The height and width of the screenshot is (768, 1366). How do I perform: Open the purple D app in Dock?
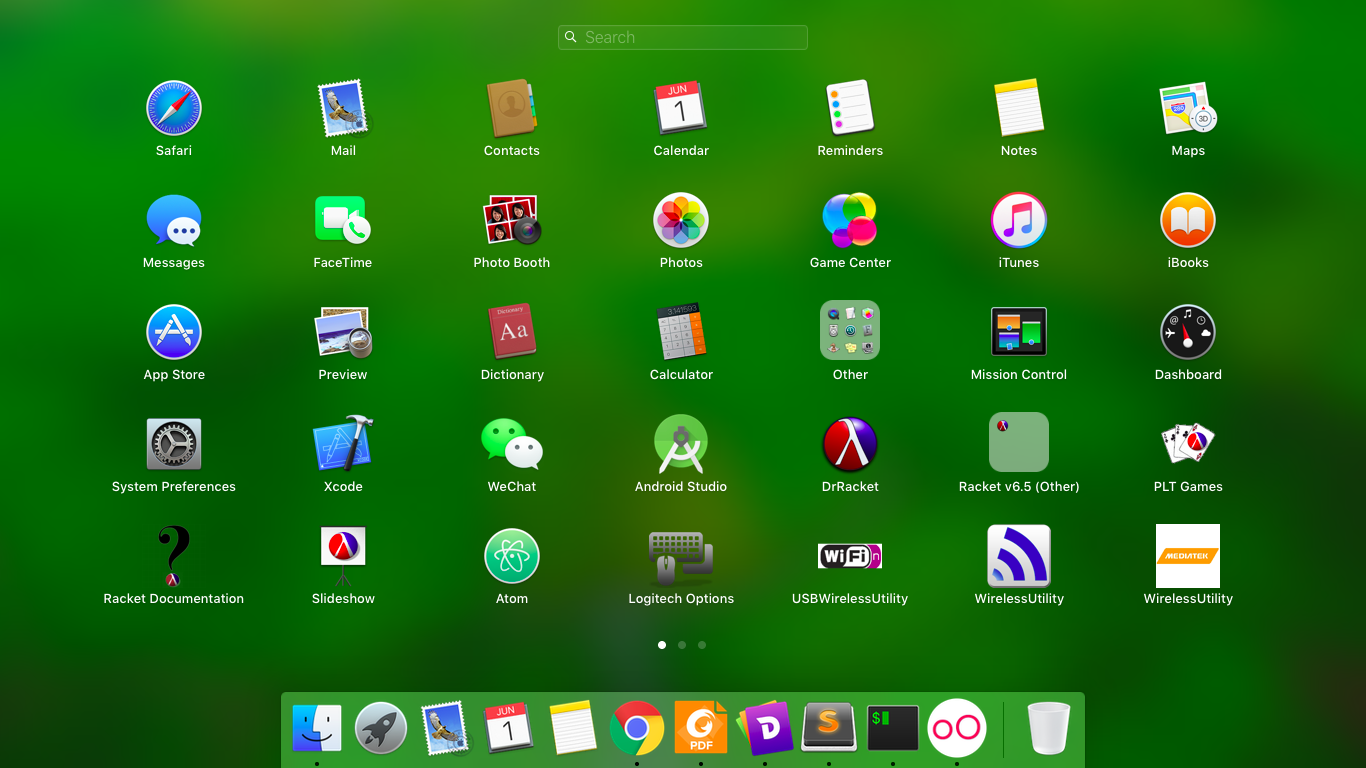[x=765, y=728]
